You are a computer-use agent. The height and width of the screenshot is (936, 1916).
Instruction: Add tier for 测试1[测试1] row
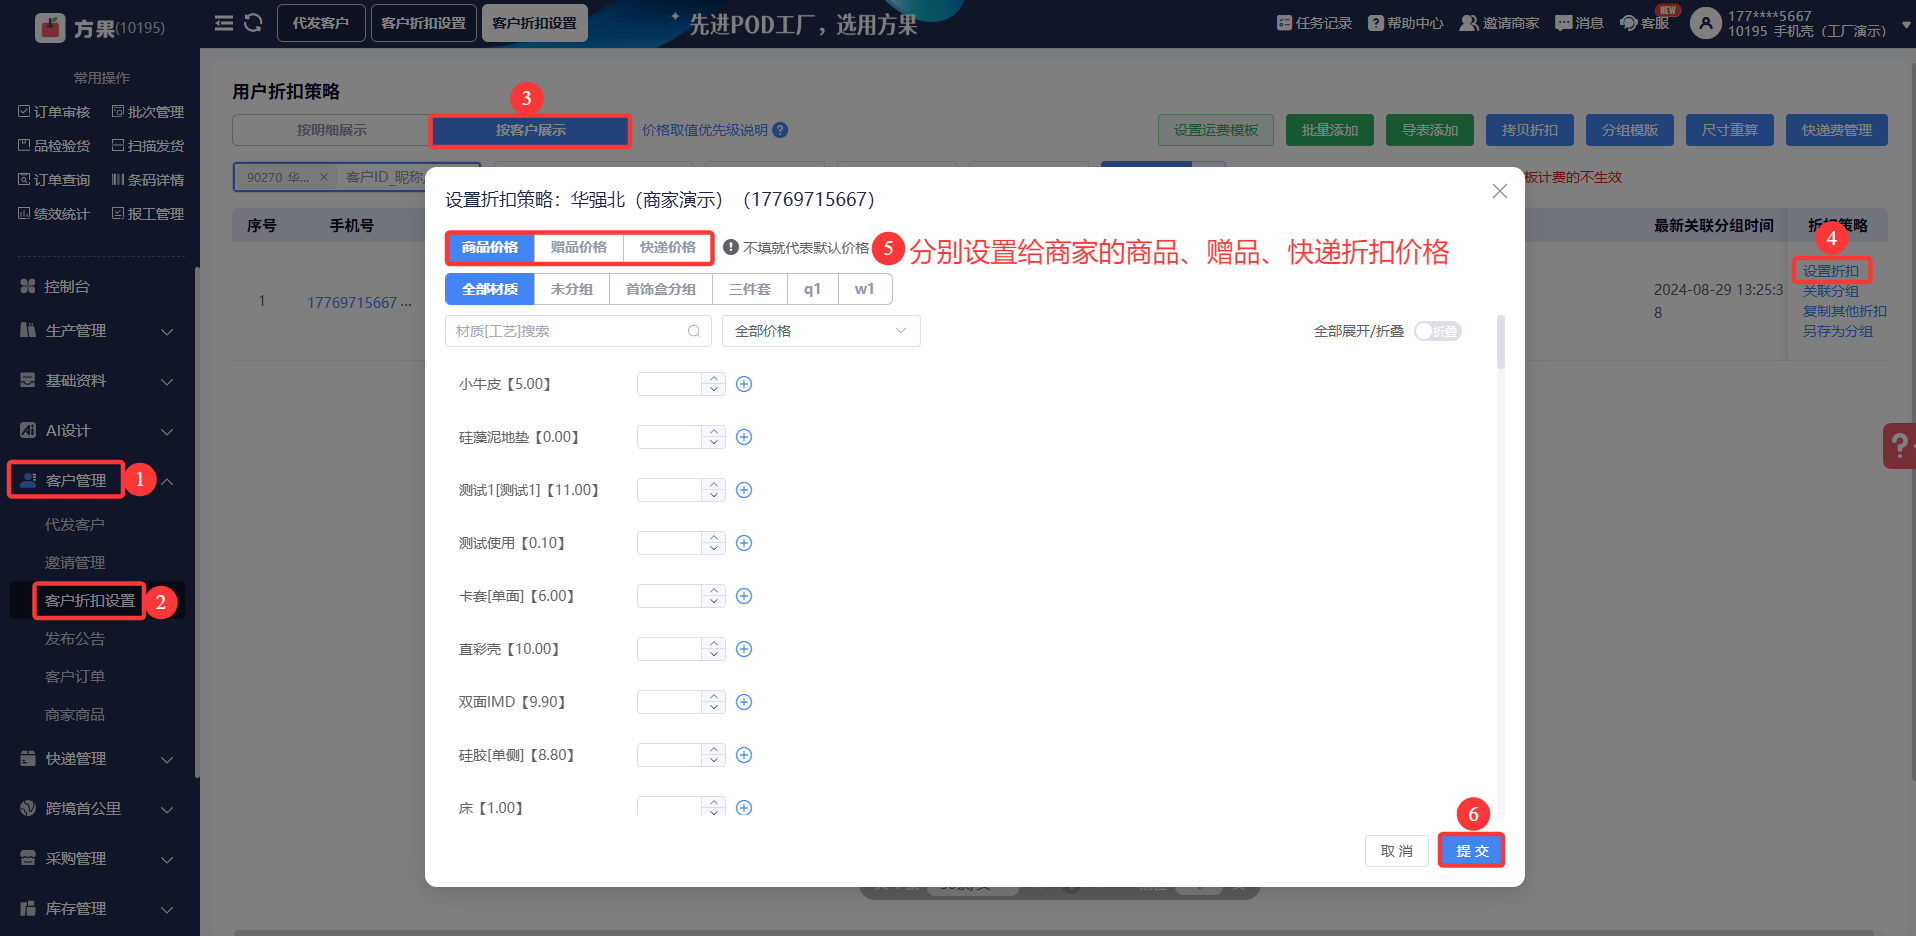click(x=744, y=490)
